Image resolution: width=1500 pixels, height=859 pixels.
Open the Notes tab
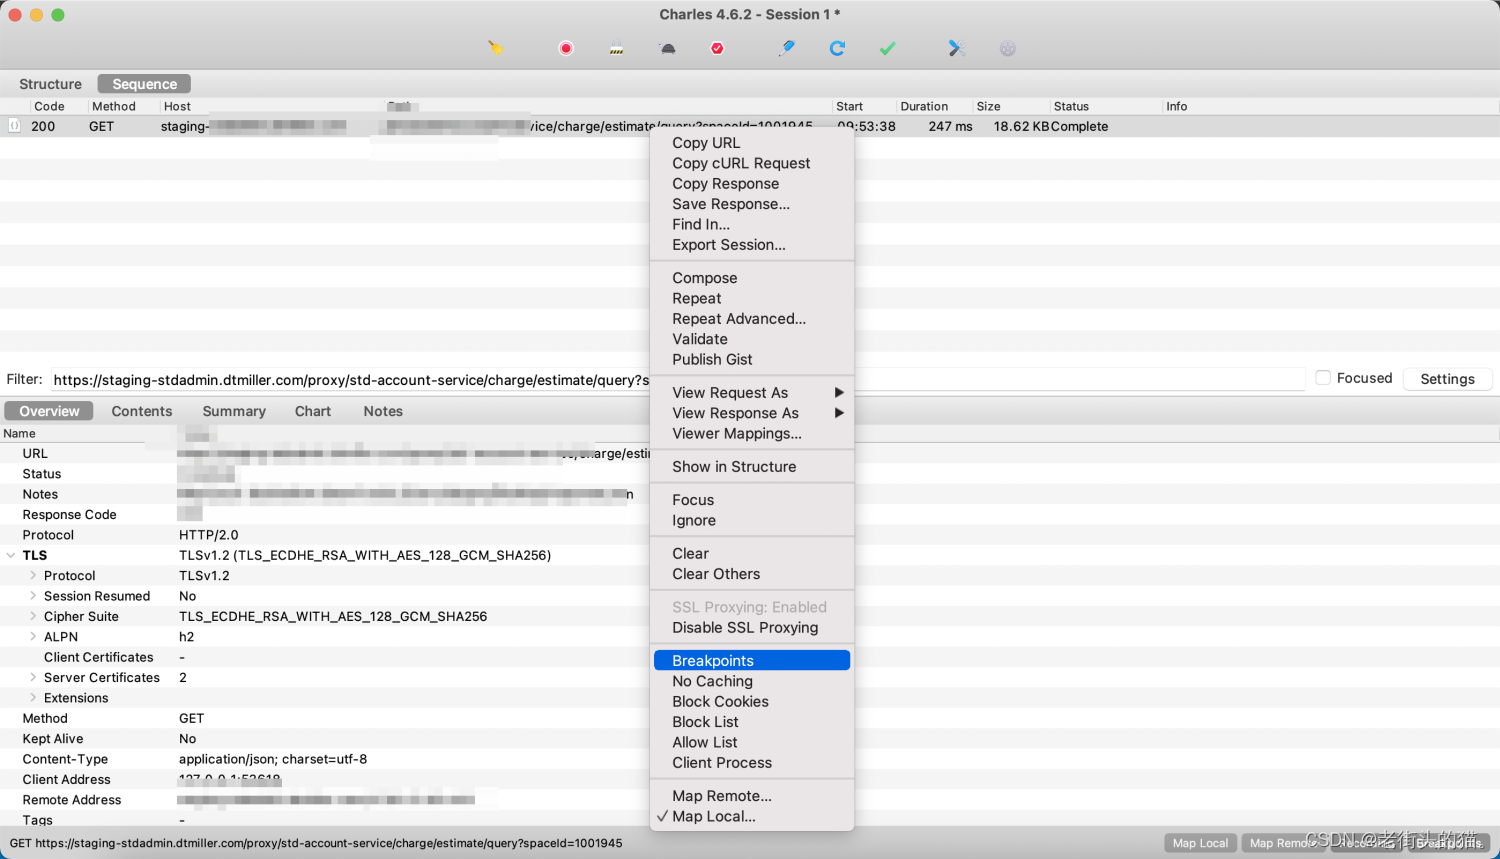383,411
